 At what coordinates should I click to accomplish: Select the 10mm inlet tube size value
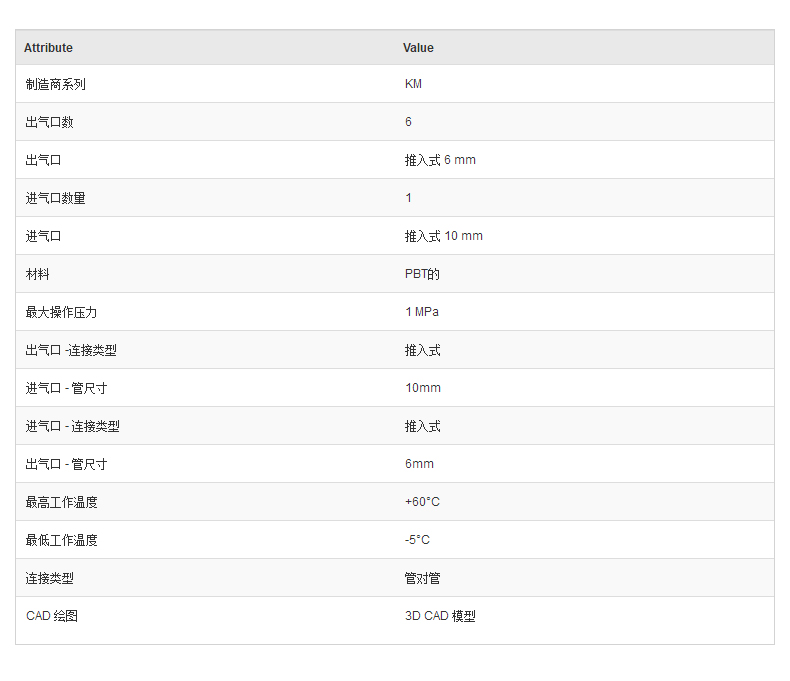(x=423, y=388)
